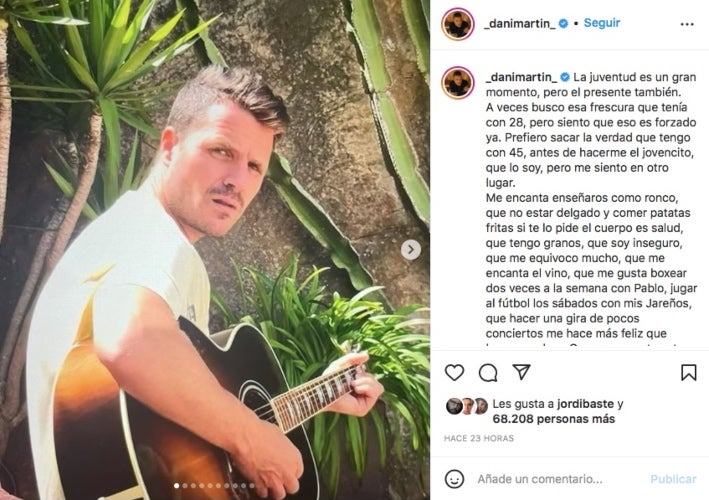Click _danimartin_ username in header

520,24
